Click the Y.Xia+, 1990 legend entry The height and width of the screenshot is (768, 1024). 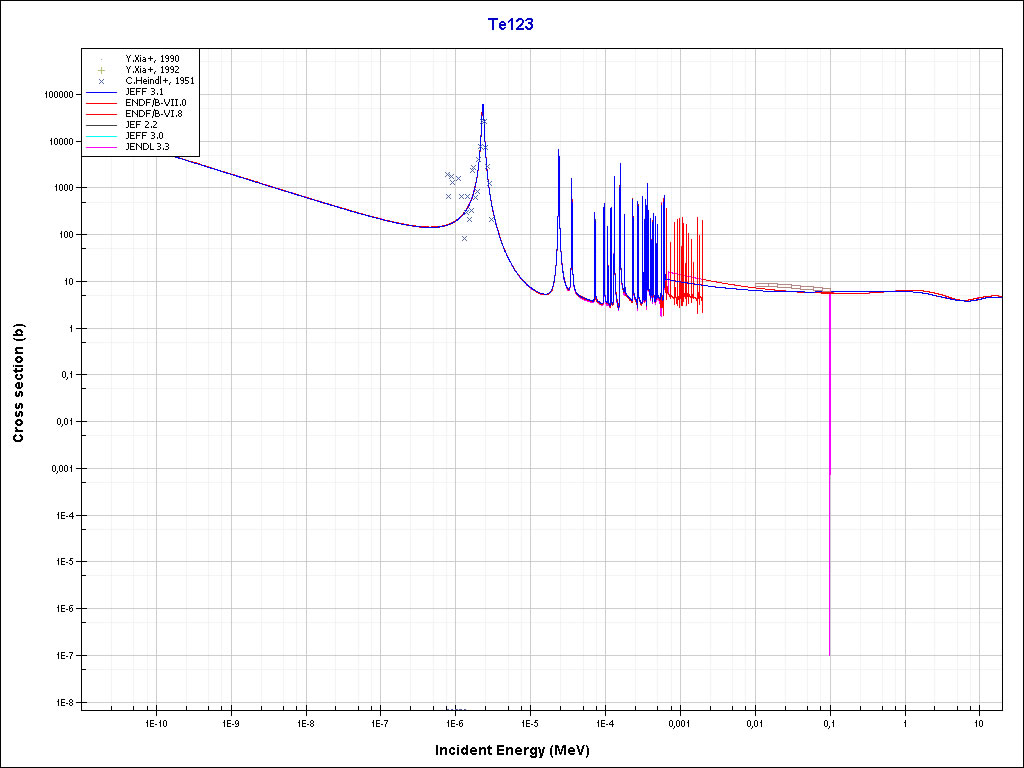click(x=152, y=59)
